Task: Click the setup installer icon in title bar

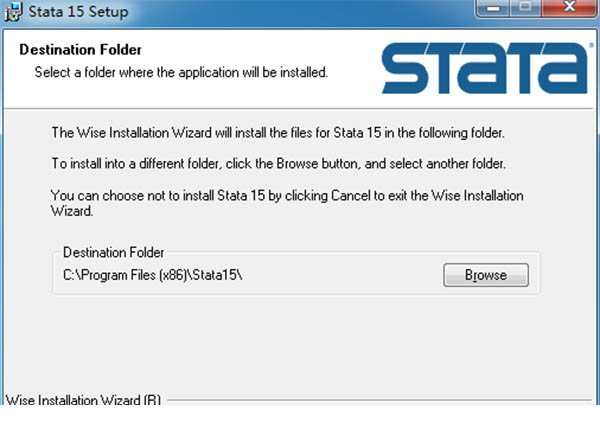Action: pos(14,11)
